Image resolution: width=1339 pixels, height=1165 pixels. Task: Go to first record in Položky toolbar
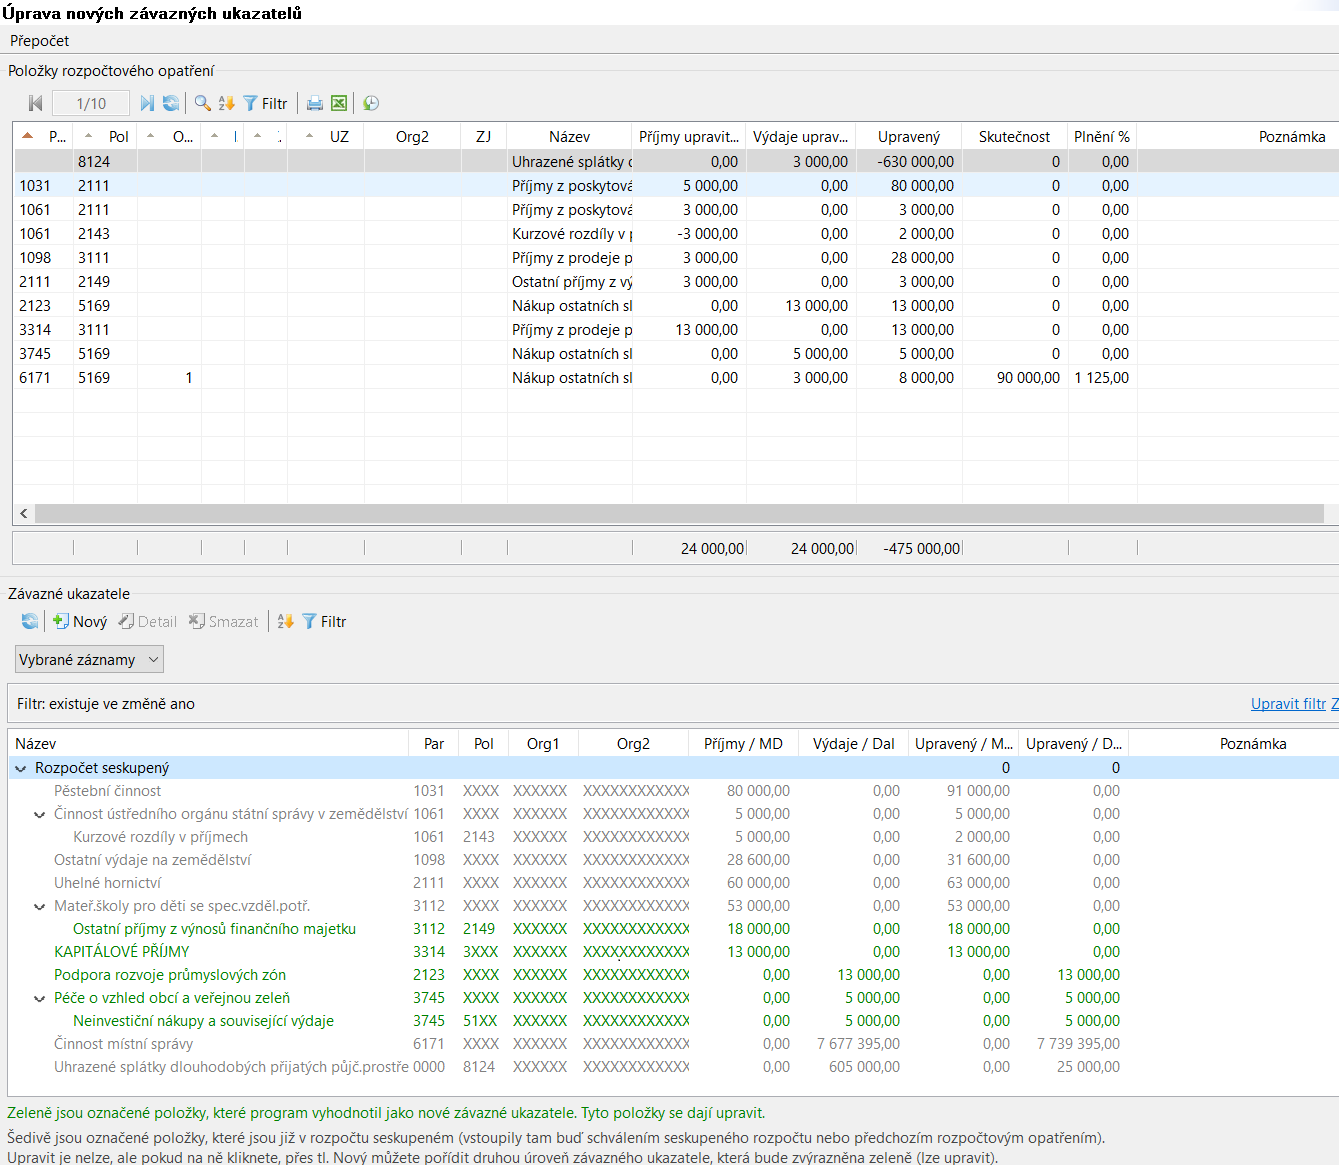(x=36, y=103)
